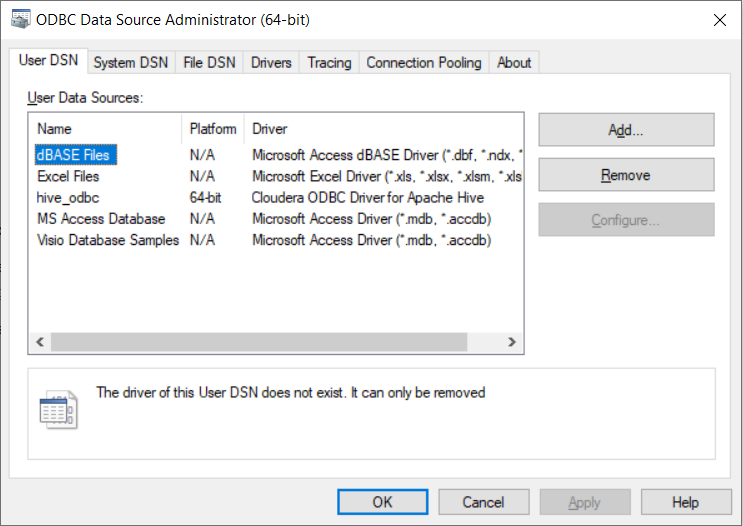743x526 pixels.
Task: Click the Microsoft Excel Driver cell
Action: [x=387, y=176]
